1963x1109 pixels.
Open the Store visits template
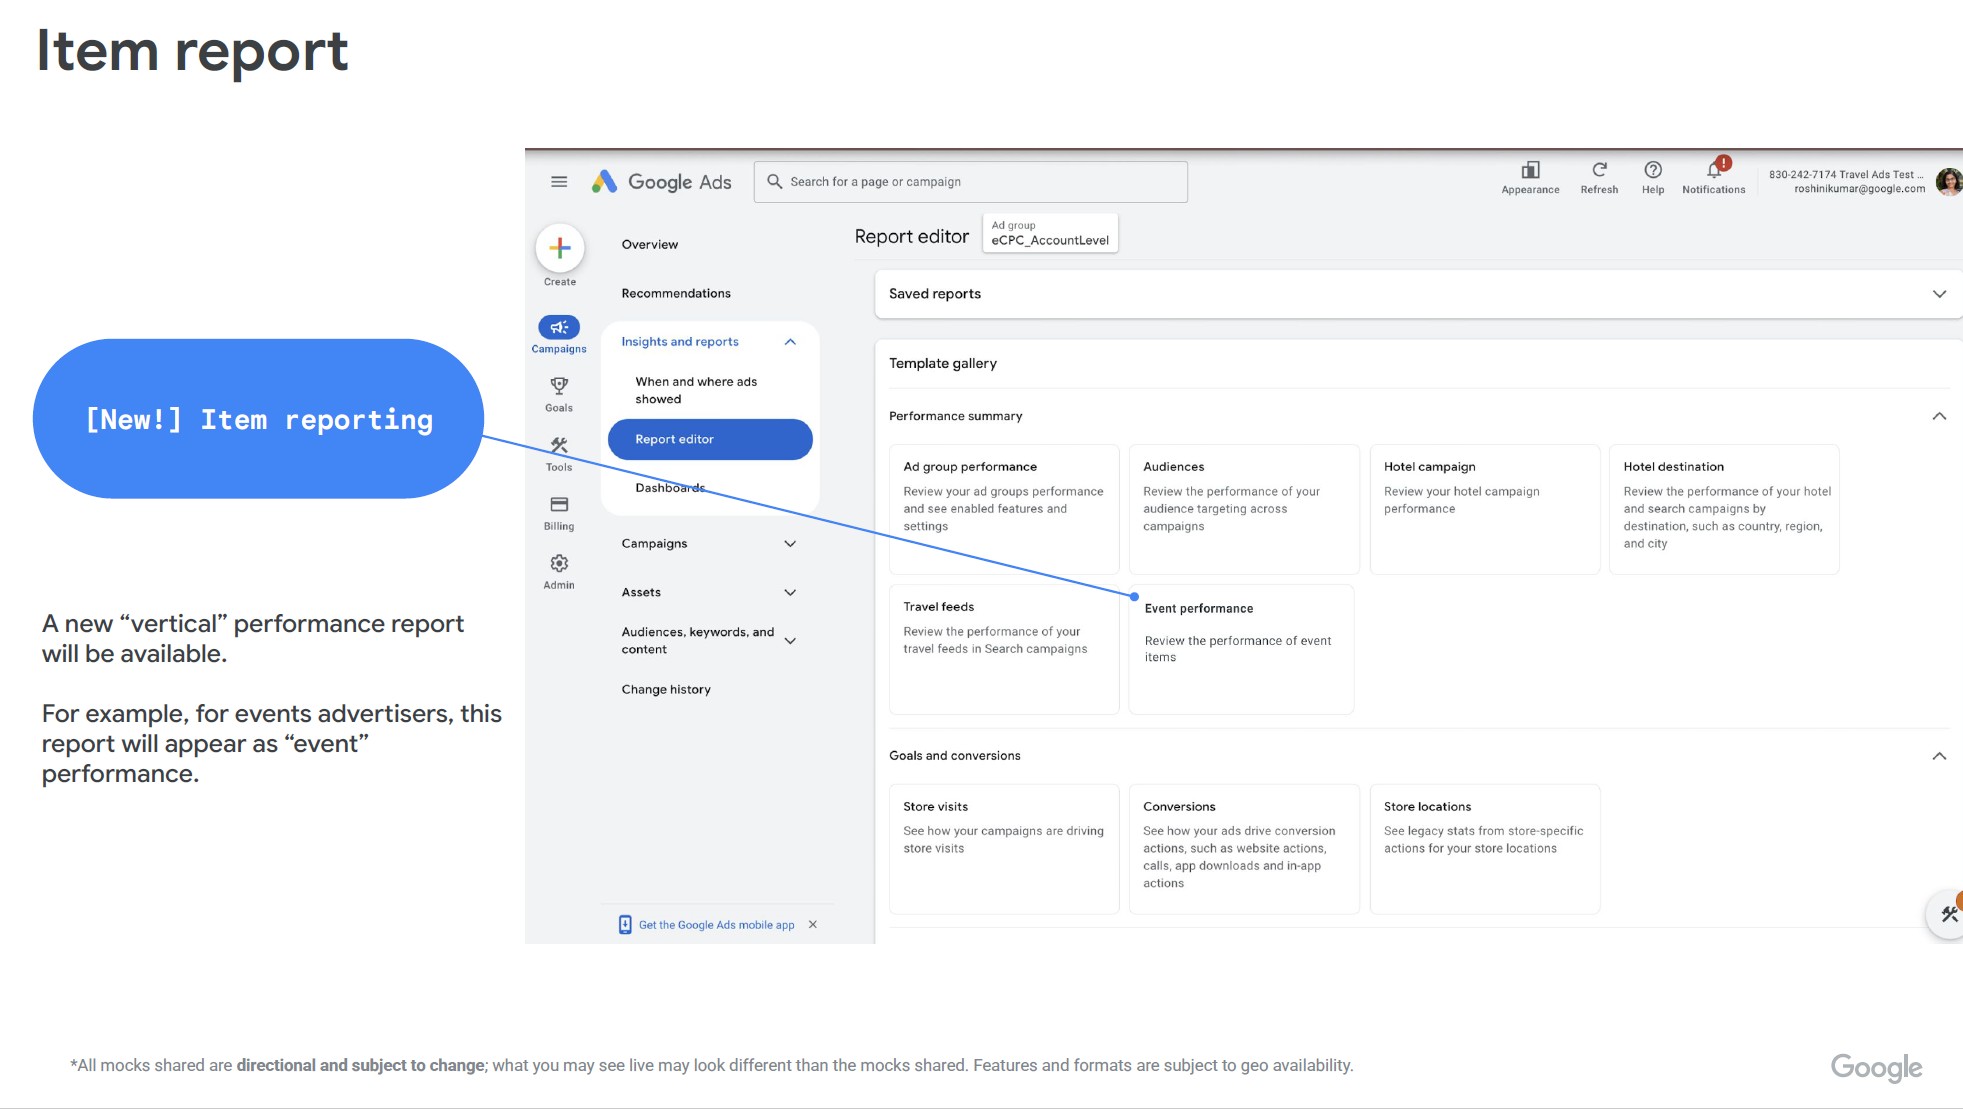pyautogui.click(x=1004, y=849)
